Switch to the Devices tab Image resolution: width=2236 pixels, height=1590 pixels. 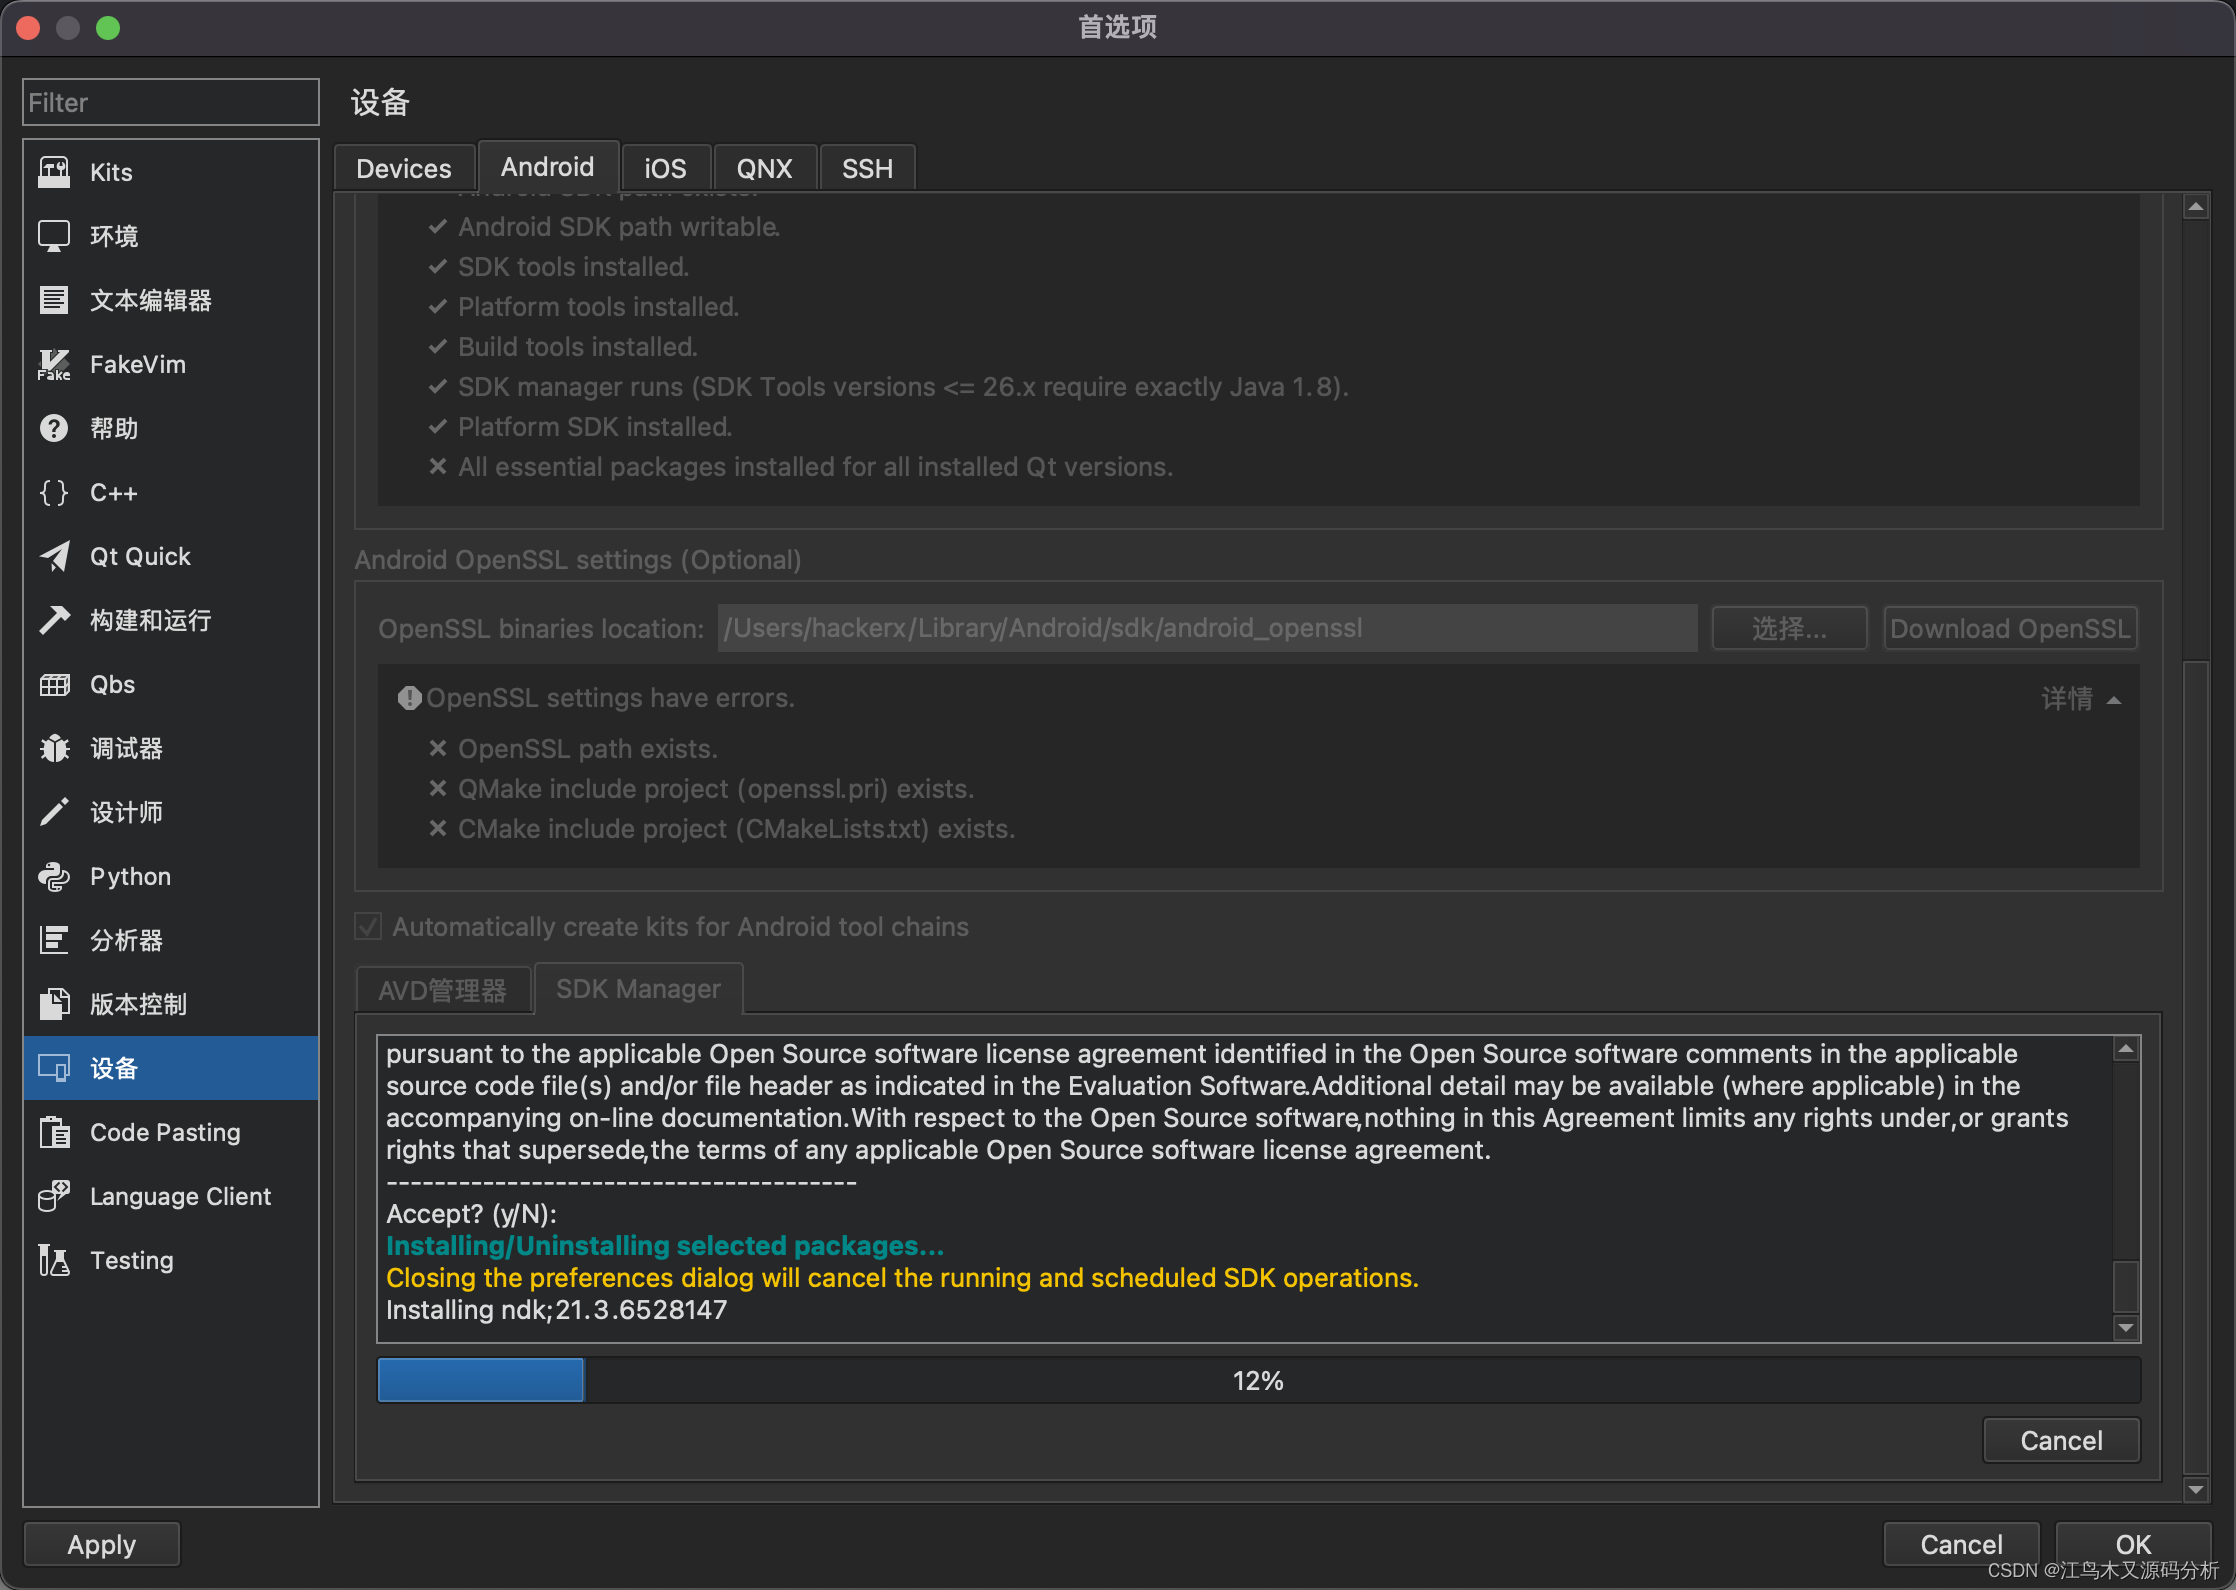404,168
